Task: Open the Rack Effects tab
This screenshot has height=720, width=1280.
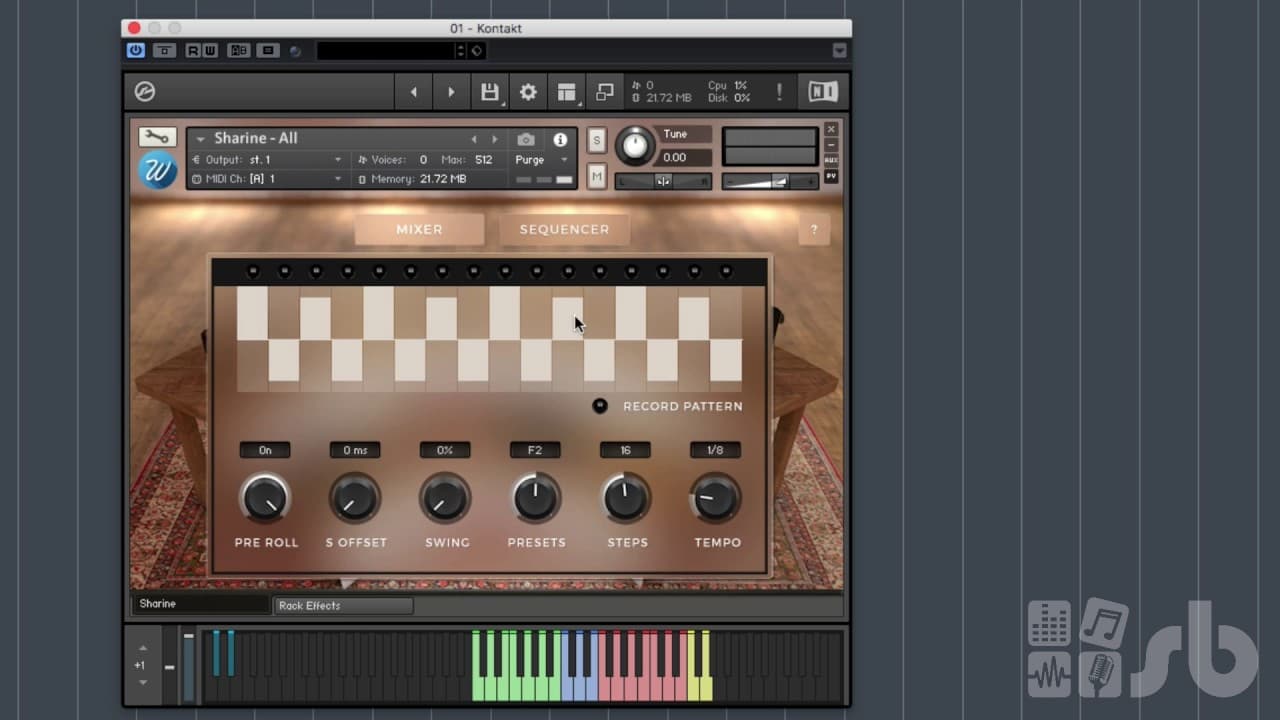Action: [x=343, y=606]
